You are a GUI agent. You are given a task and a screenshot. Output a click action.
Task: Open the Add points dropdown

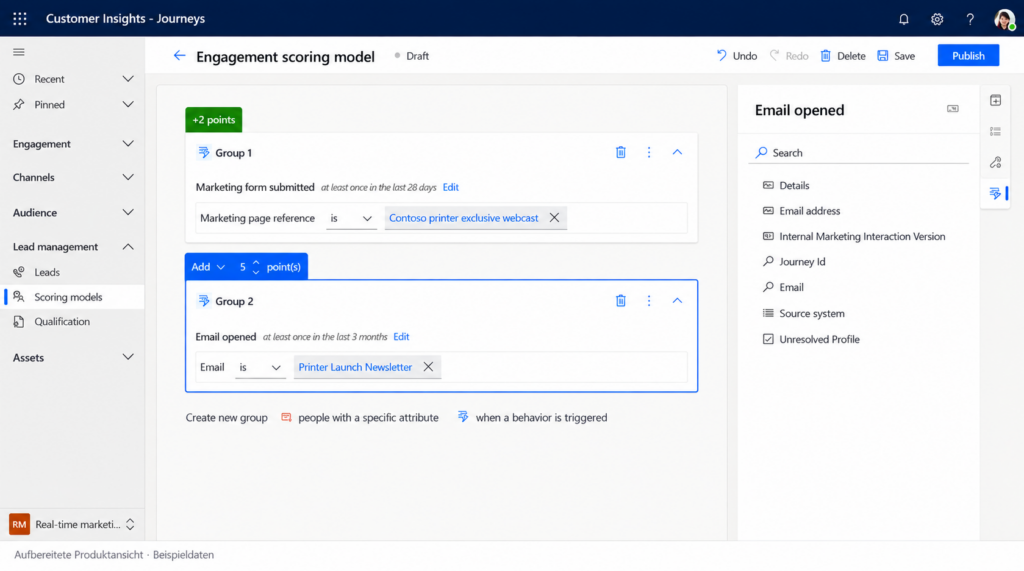coord(208,267)
